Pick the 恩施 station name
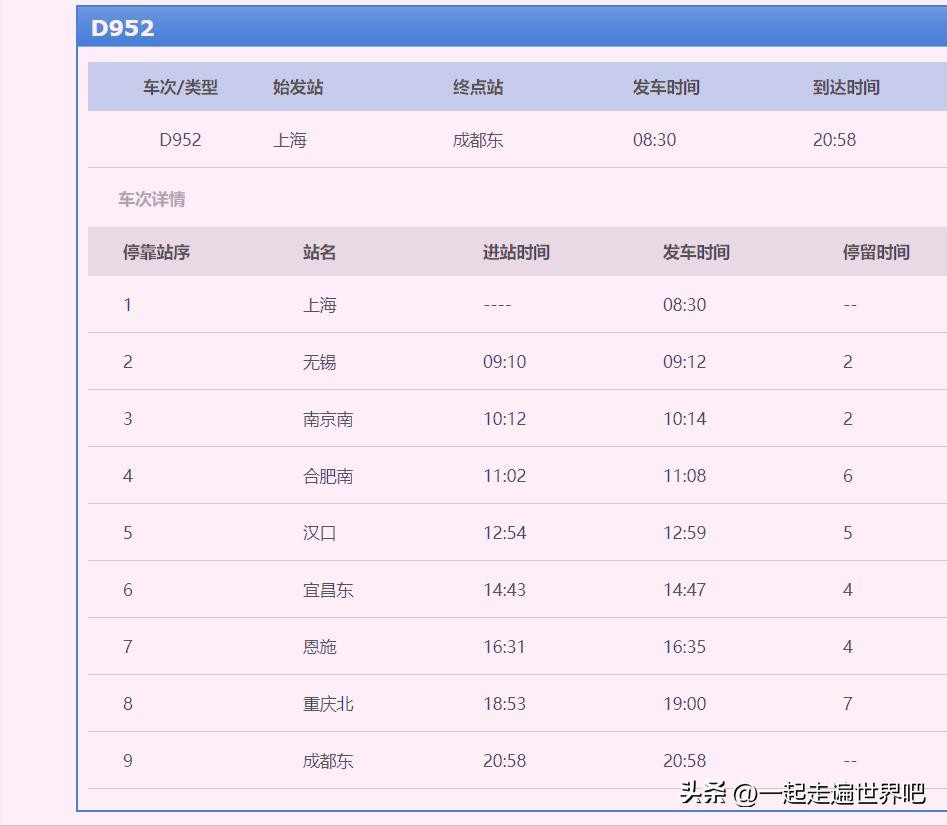Screen dimensions: 947x826 click(320, 647)
